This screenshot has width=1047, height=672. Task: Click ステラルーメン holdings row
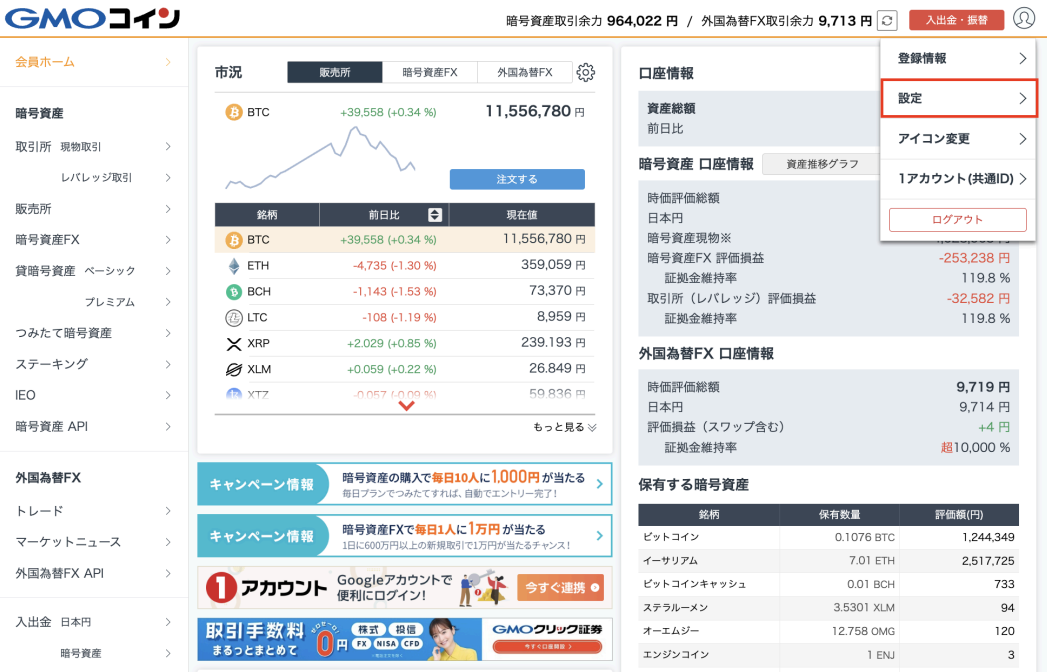829,608
